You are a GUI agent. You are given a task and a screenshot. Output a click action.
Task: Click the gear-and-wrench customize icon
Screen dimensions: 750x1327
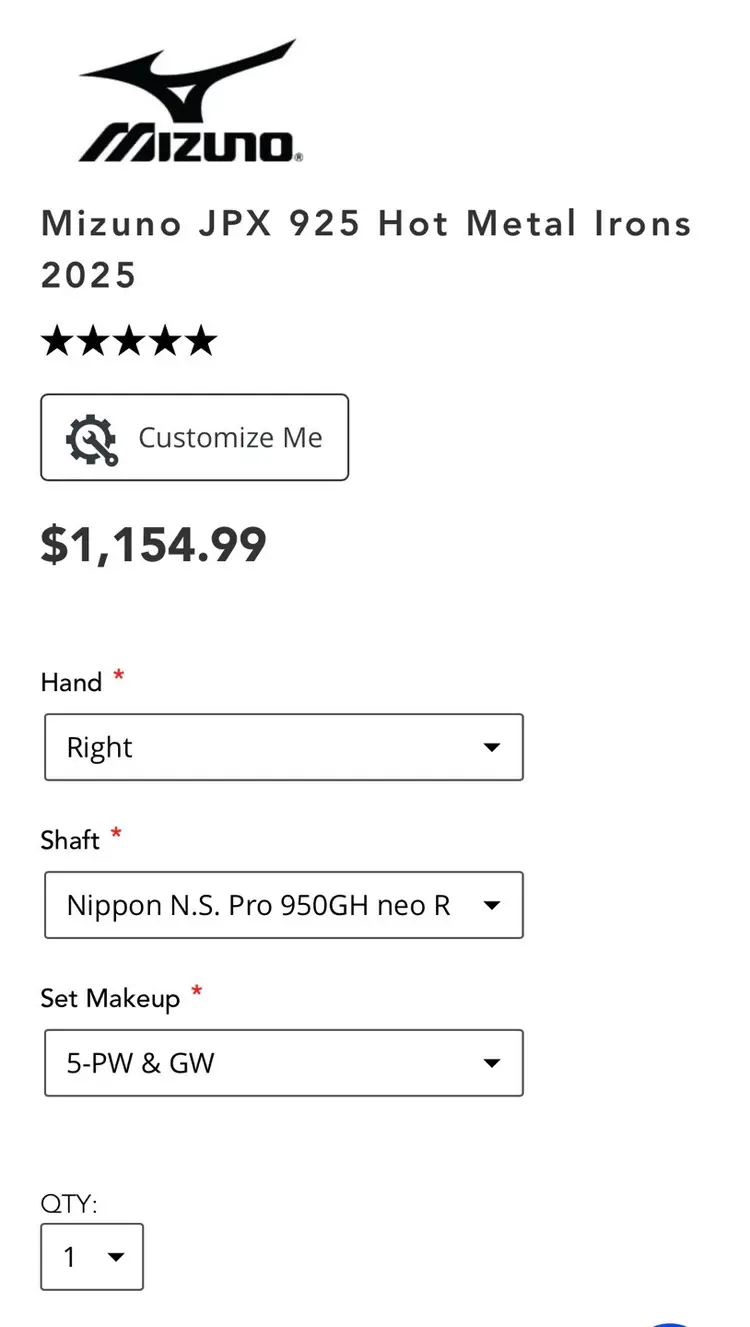click(x=92, y=438)
